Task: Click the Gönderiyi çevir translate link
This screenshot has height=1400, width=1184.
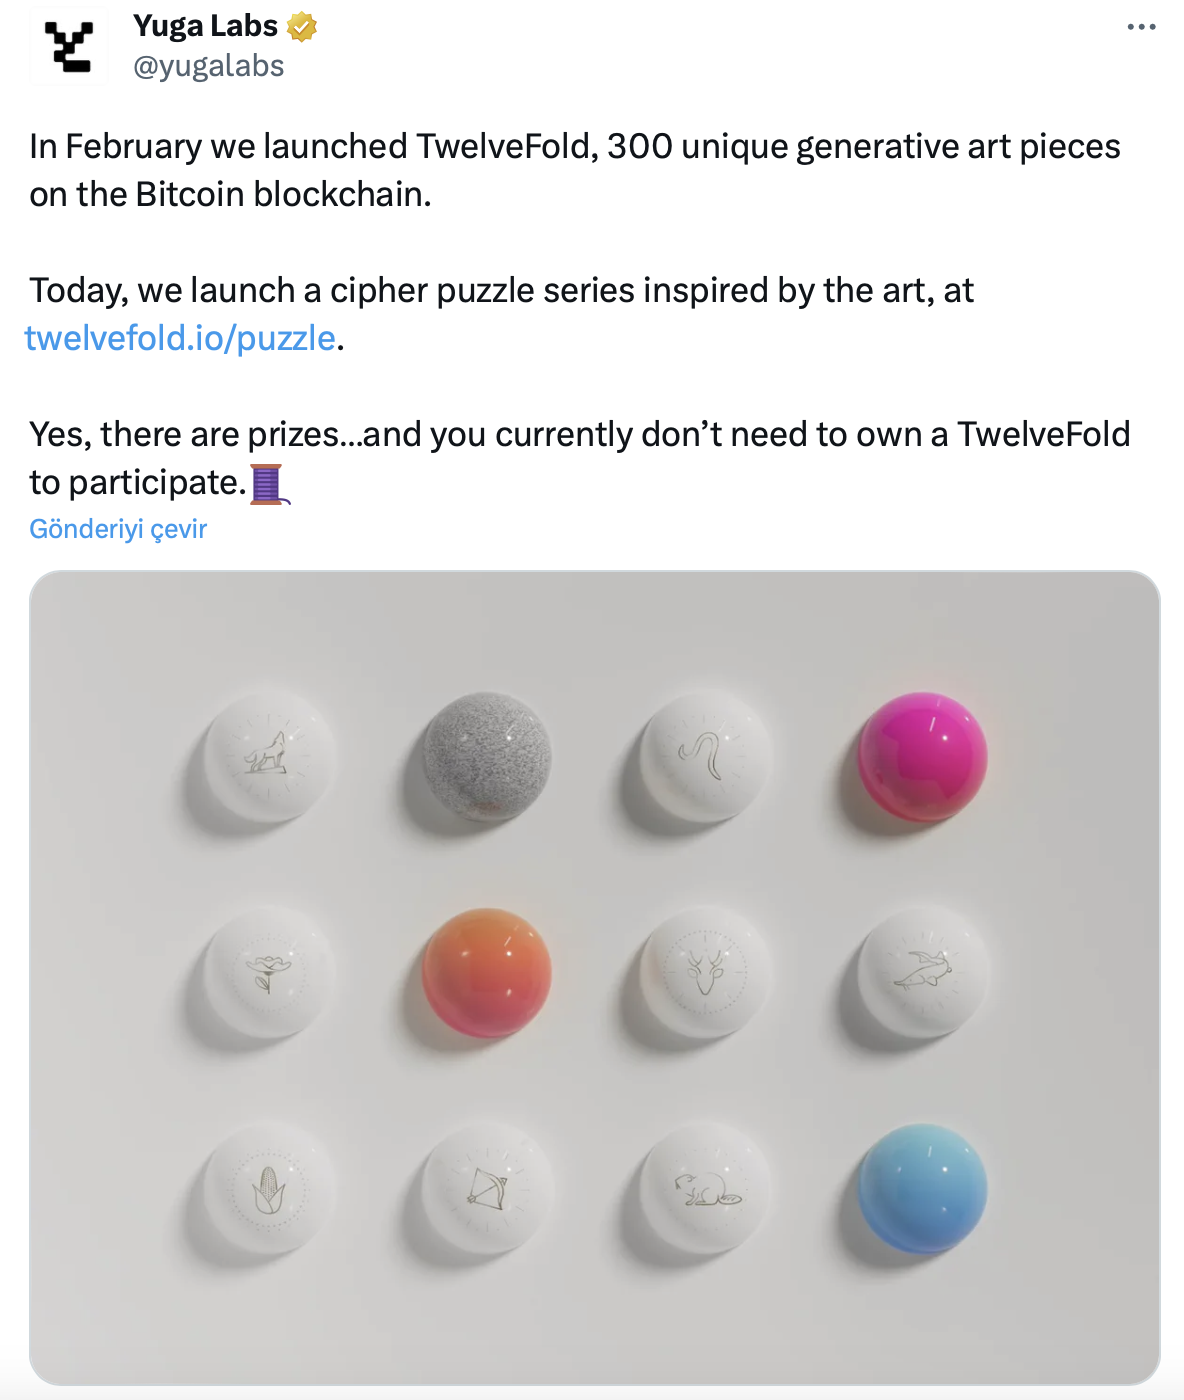Action: click(x=118, y=529)
